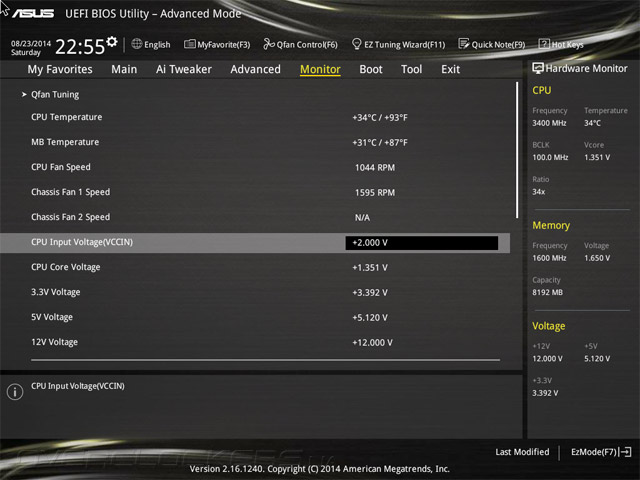
Task: Open the My Favorites tab
Action: (x=60, y=69)
